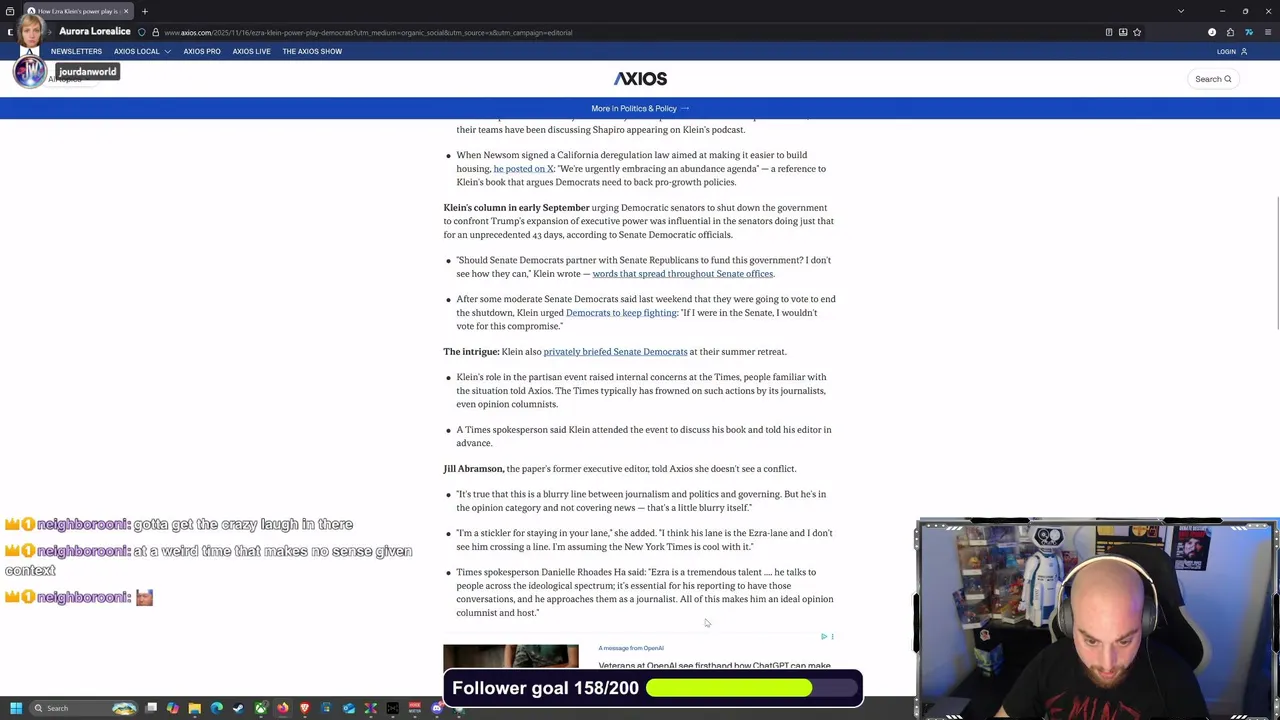The width and height of the screenshot is (1280, 720).
Task: Click 'Klein's column in early September' text
Action: (516, 208)
